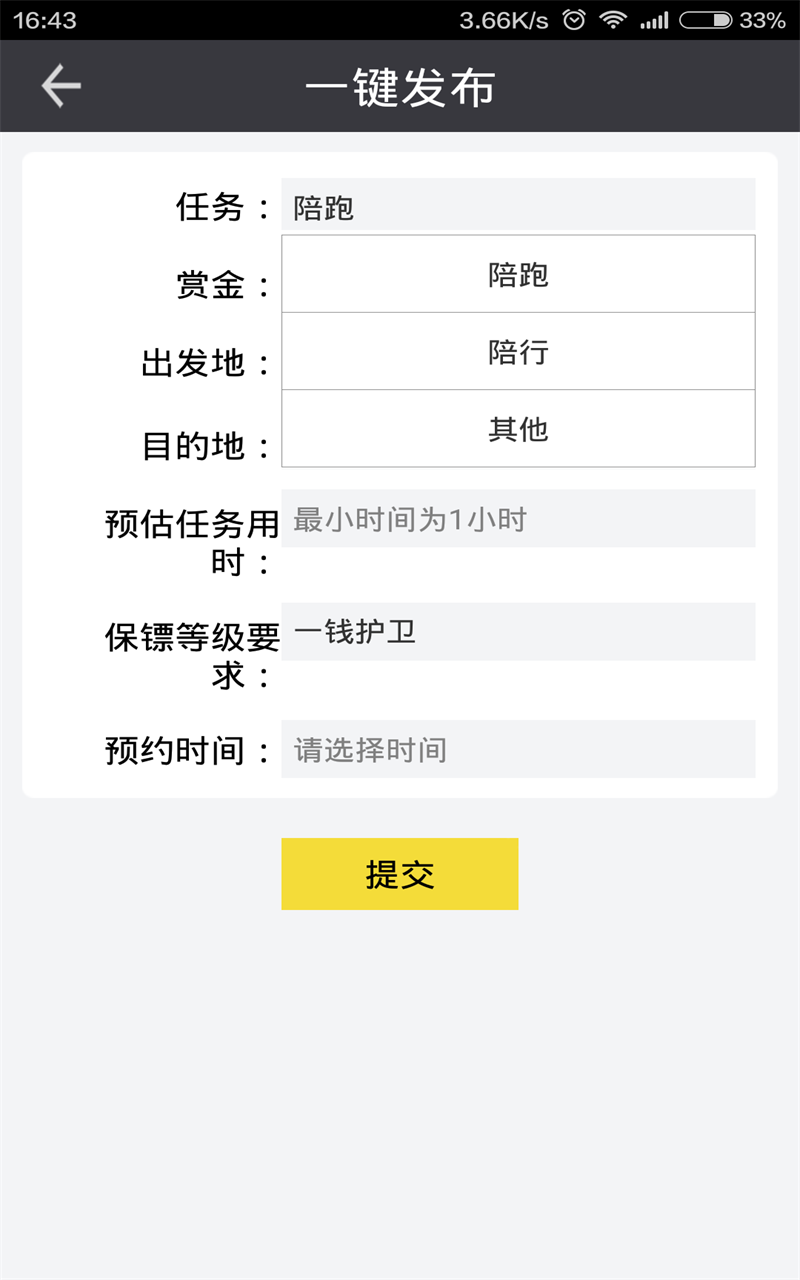Select 陪行 from the dropdown list
Screen dimensions: 800x1280
[517, 351]
